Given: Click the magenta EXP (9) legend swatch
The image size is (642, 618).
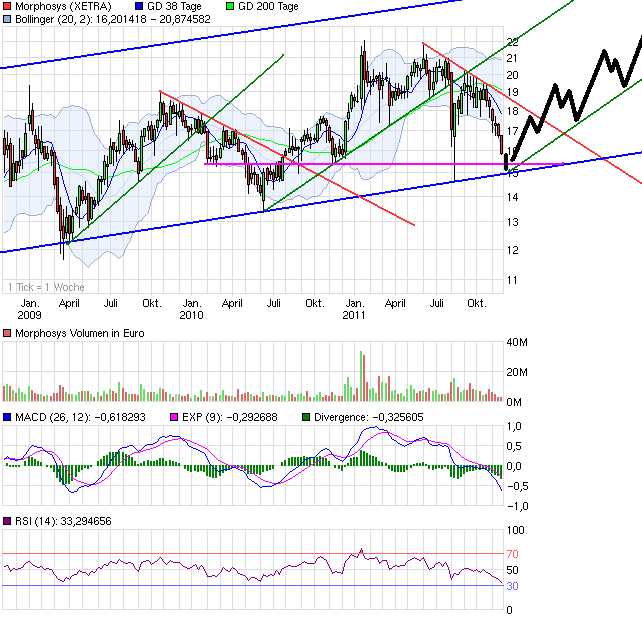Looking at the screenshot, I should 174,417.
